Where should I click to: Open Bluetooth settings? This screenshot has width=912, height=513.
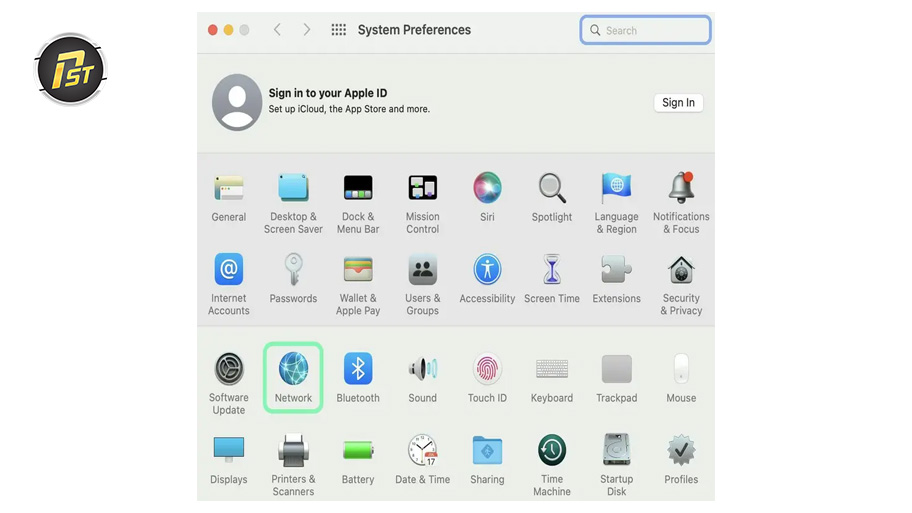click(x=358, y=378)
